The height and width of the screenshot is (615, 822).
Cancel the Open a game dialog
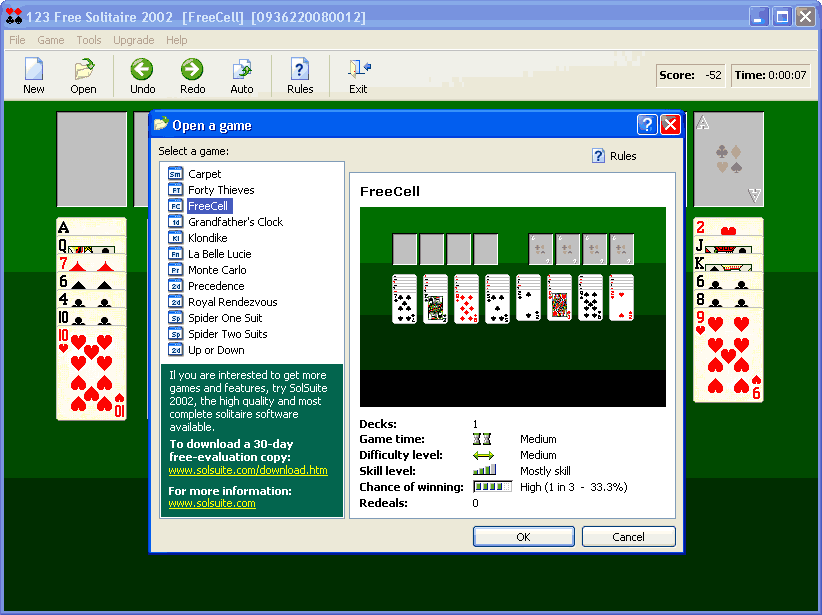628,536
